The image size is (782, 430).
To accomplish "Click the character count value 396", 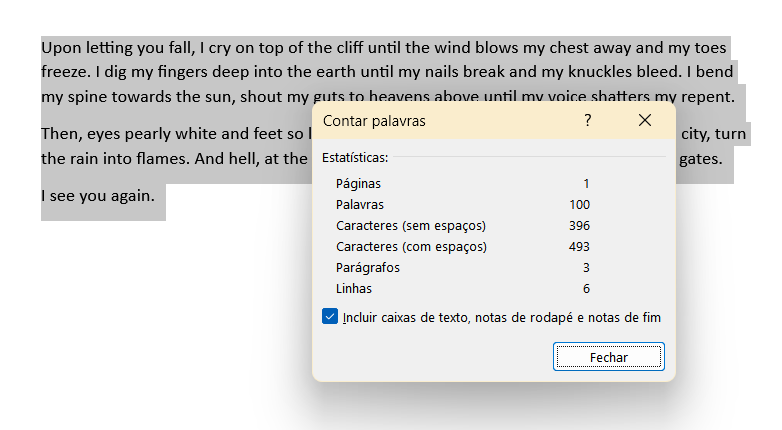I will (x=578, y=225).
